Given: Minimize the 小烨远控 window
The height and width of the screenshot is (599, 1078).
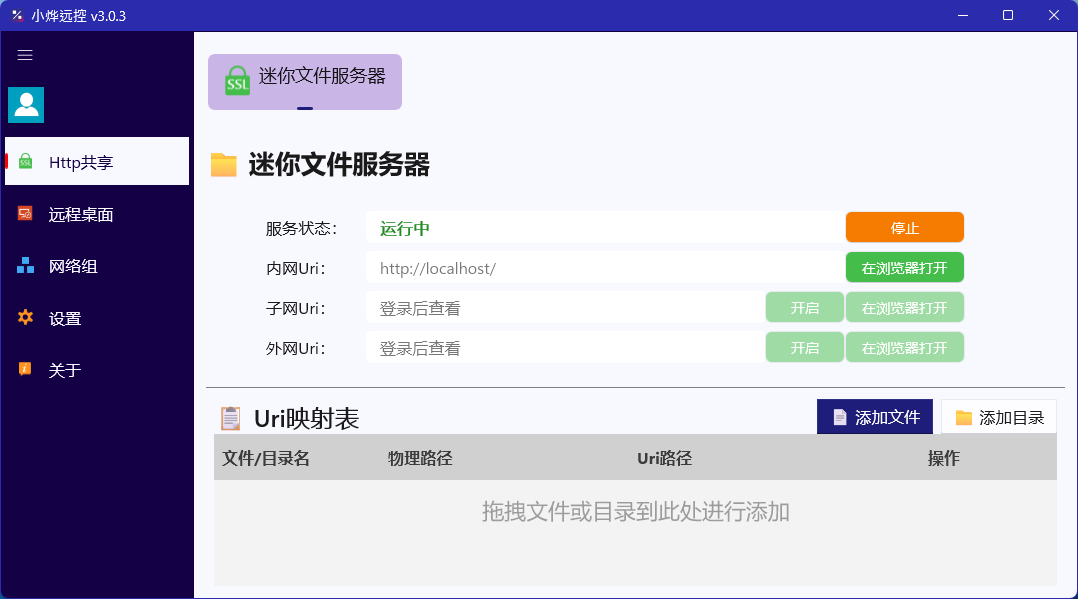Looking at the screenshot, I should click(962, 15).
